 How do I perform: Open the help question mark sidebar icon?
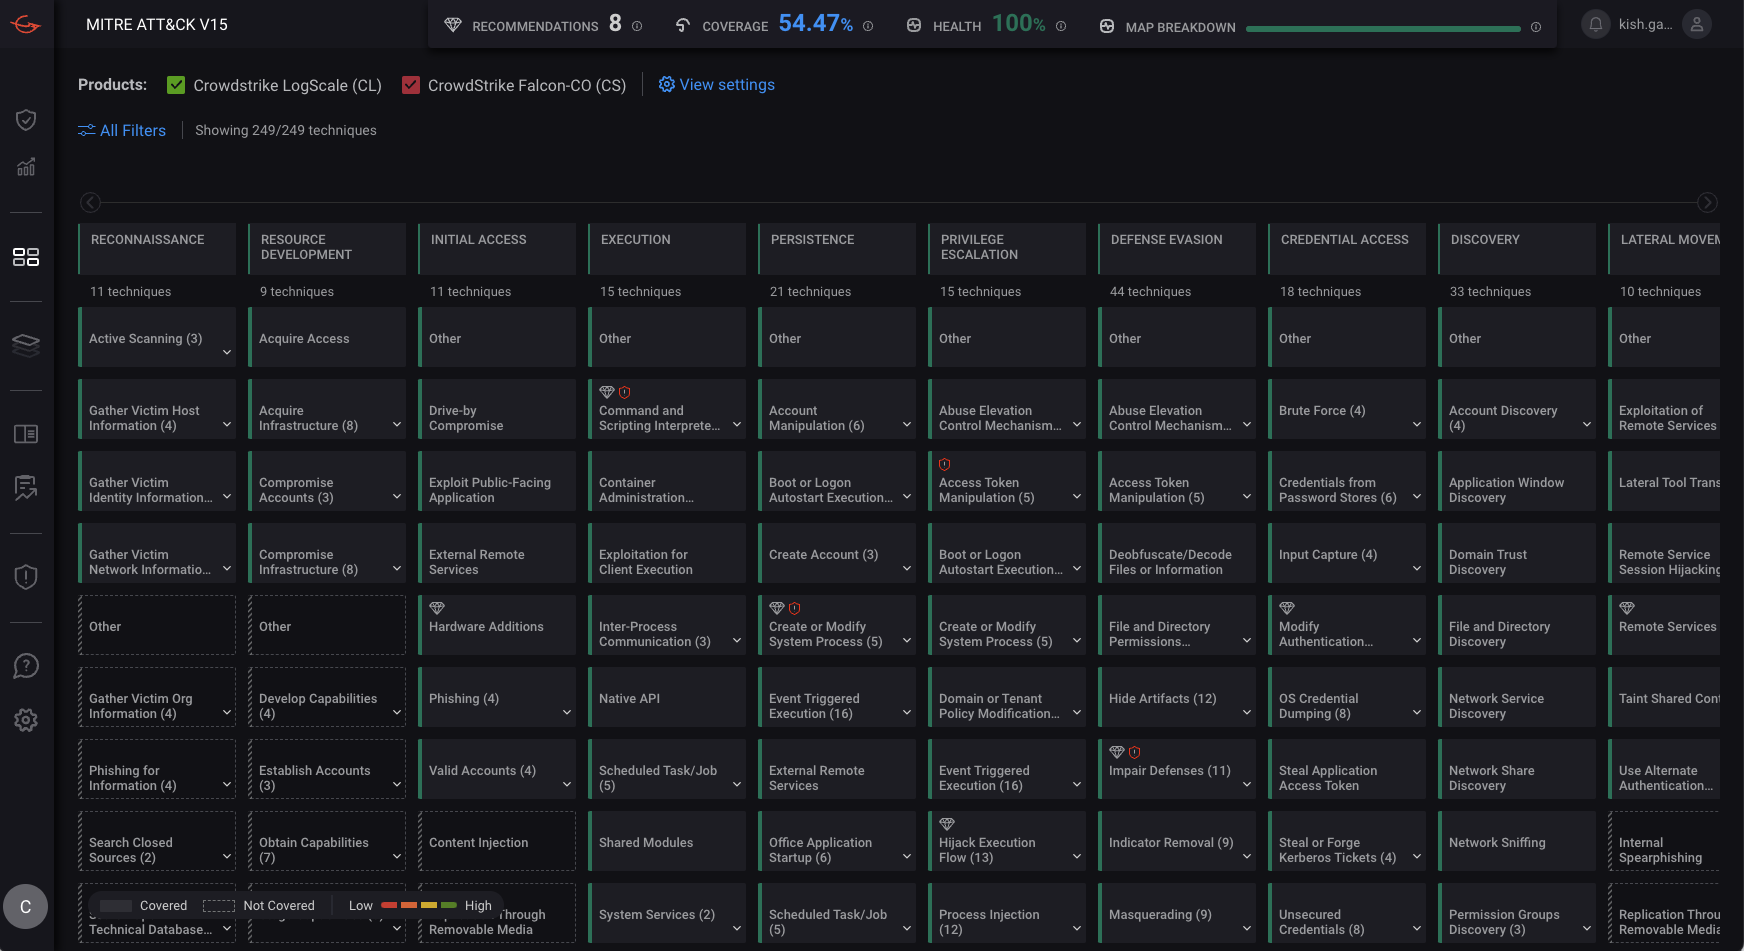(26, 666)
